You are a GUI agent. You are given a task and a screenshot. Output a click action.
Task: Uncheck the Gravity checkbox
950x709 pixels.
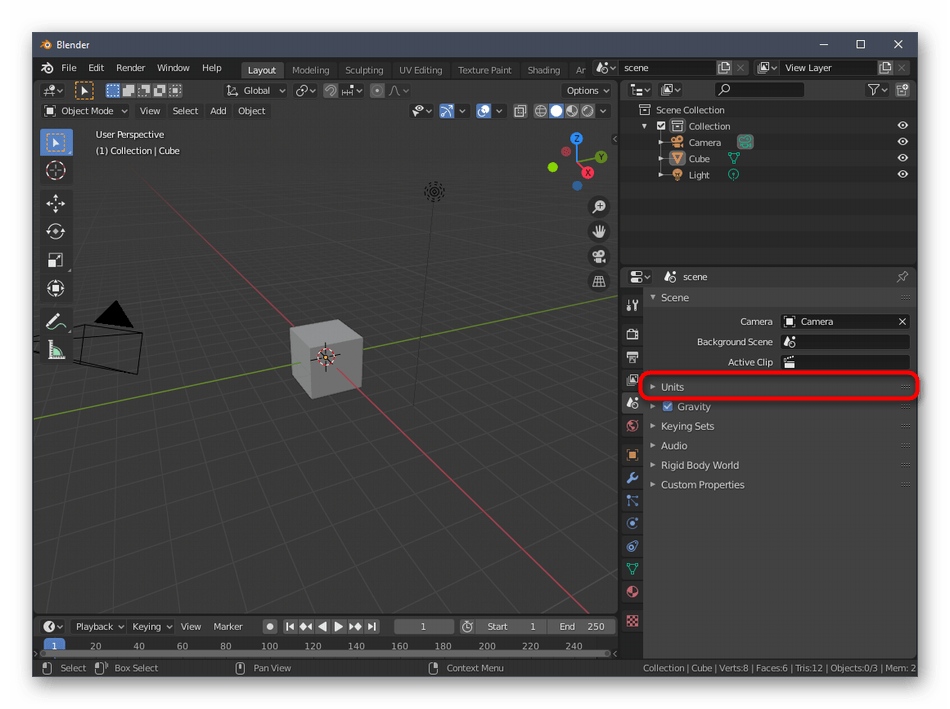click(668, 407)
